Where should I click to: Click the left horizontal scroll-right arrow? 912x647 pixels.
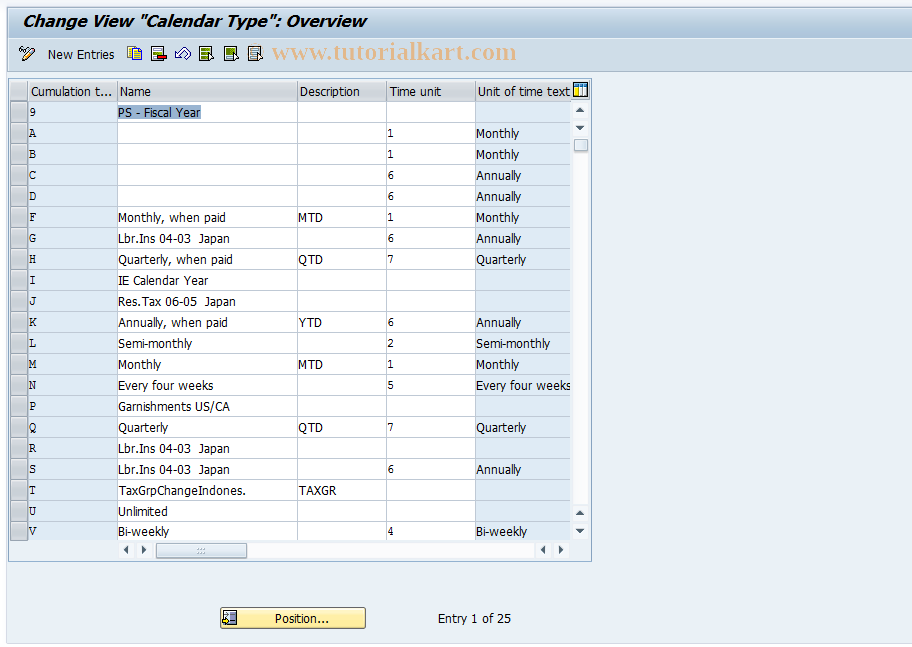144,550
